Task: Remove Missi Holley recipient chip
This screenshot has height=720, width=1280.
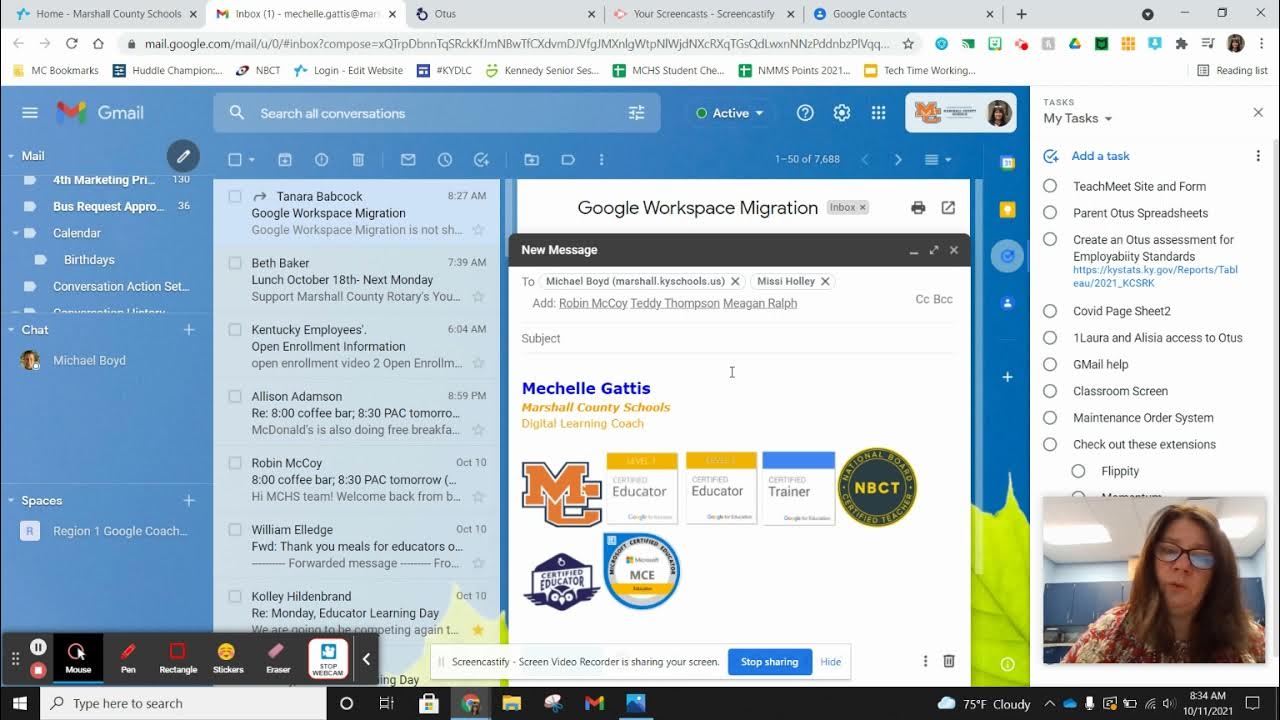Action: (825, 281)
